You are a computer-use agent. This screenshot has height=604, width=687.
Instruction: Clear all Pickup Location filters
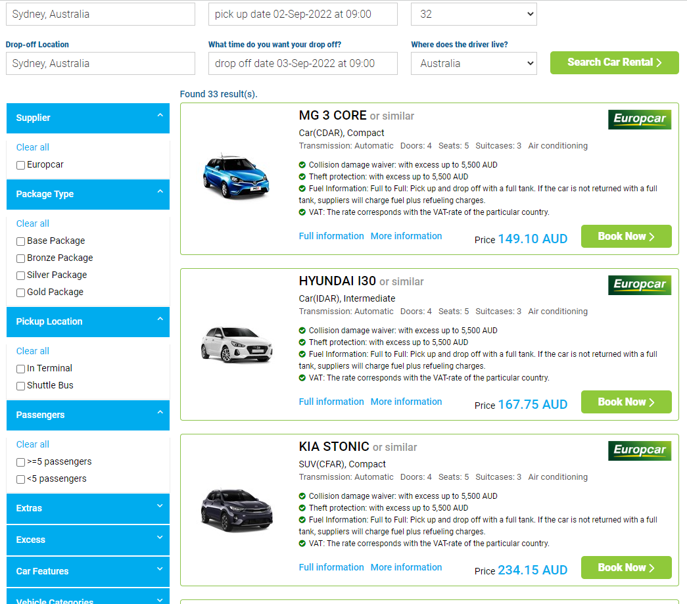pyautogui.click(x=32, y=351)
